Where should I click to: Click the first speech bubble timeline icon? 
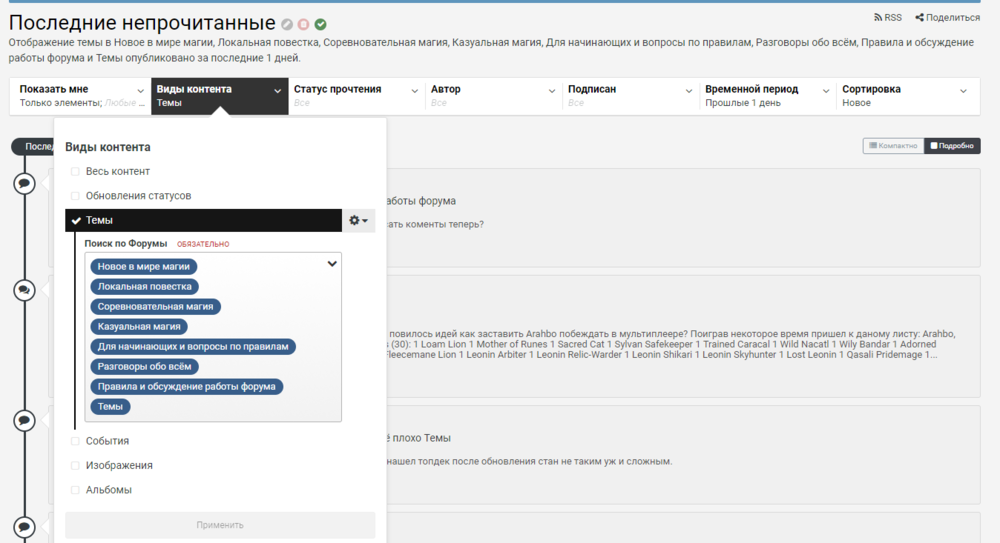pos(24,183)
